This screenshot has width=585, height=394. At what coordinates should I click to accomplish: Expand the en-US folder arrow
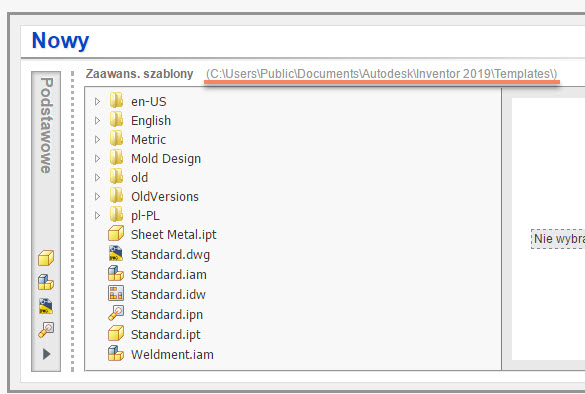click(97, 101)
